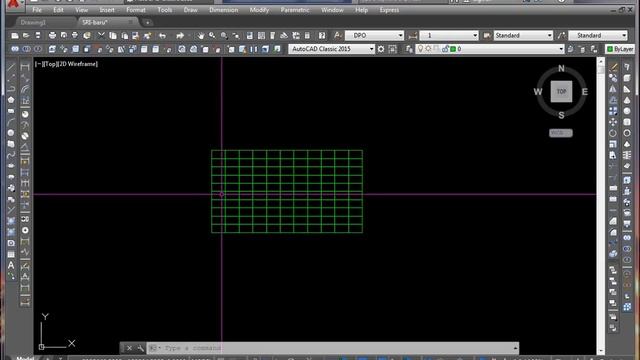Toggle layer 0 lock padlock icon

coord(445,49)
